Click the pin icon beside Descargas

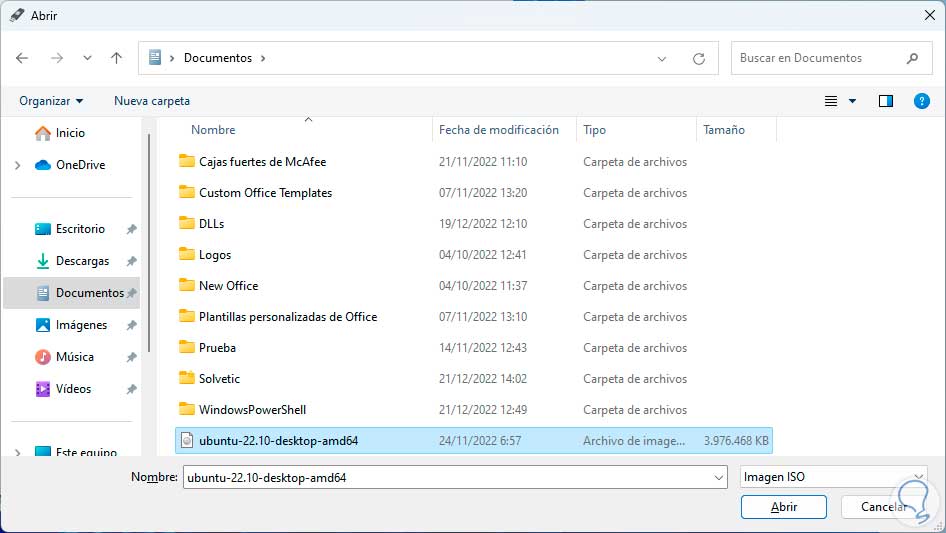[x=131, y=261]
